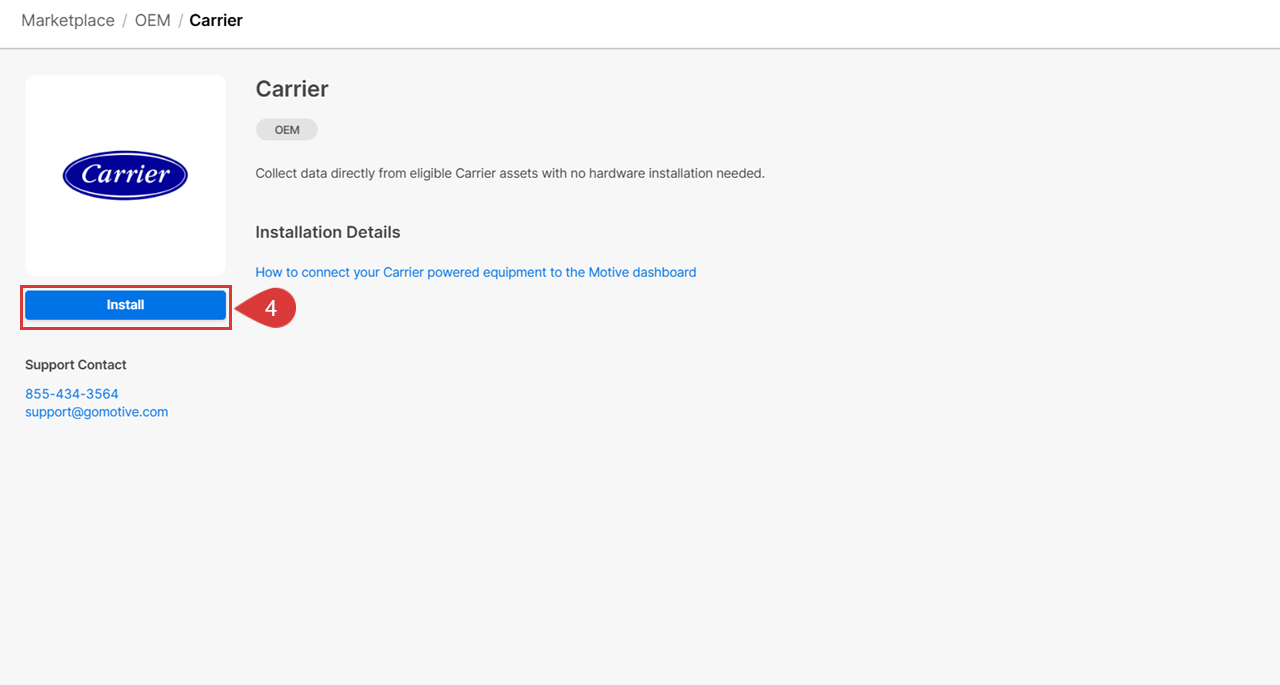Select the Carrier data collection description text
This screenshot has width=1280, height=685.
[x=510, y=173]
